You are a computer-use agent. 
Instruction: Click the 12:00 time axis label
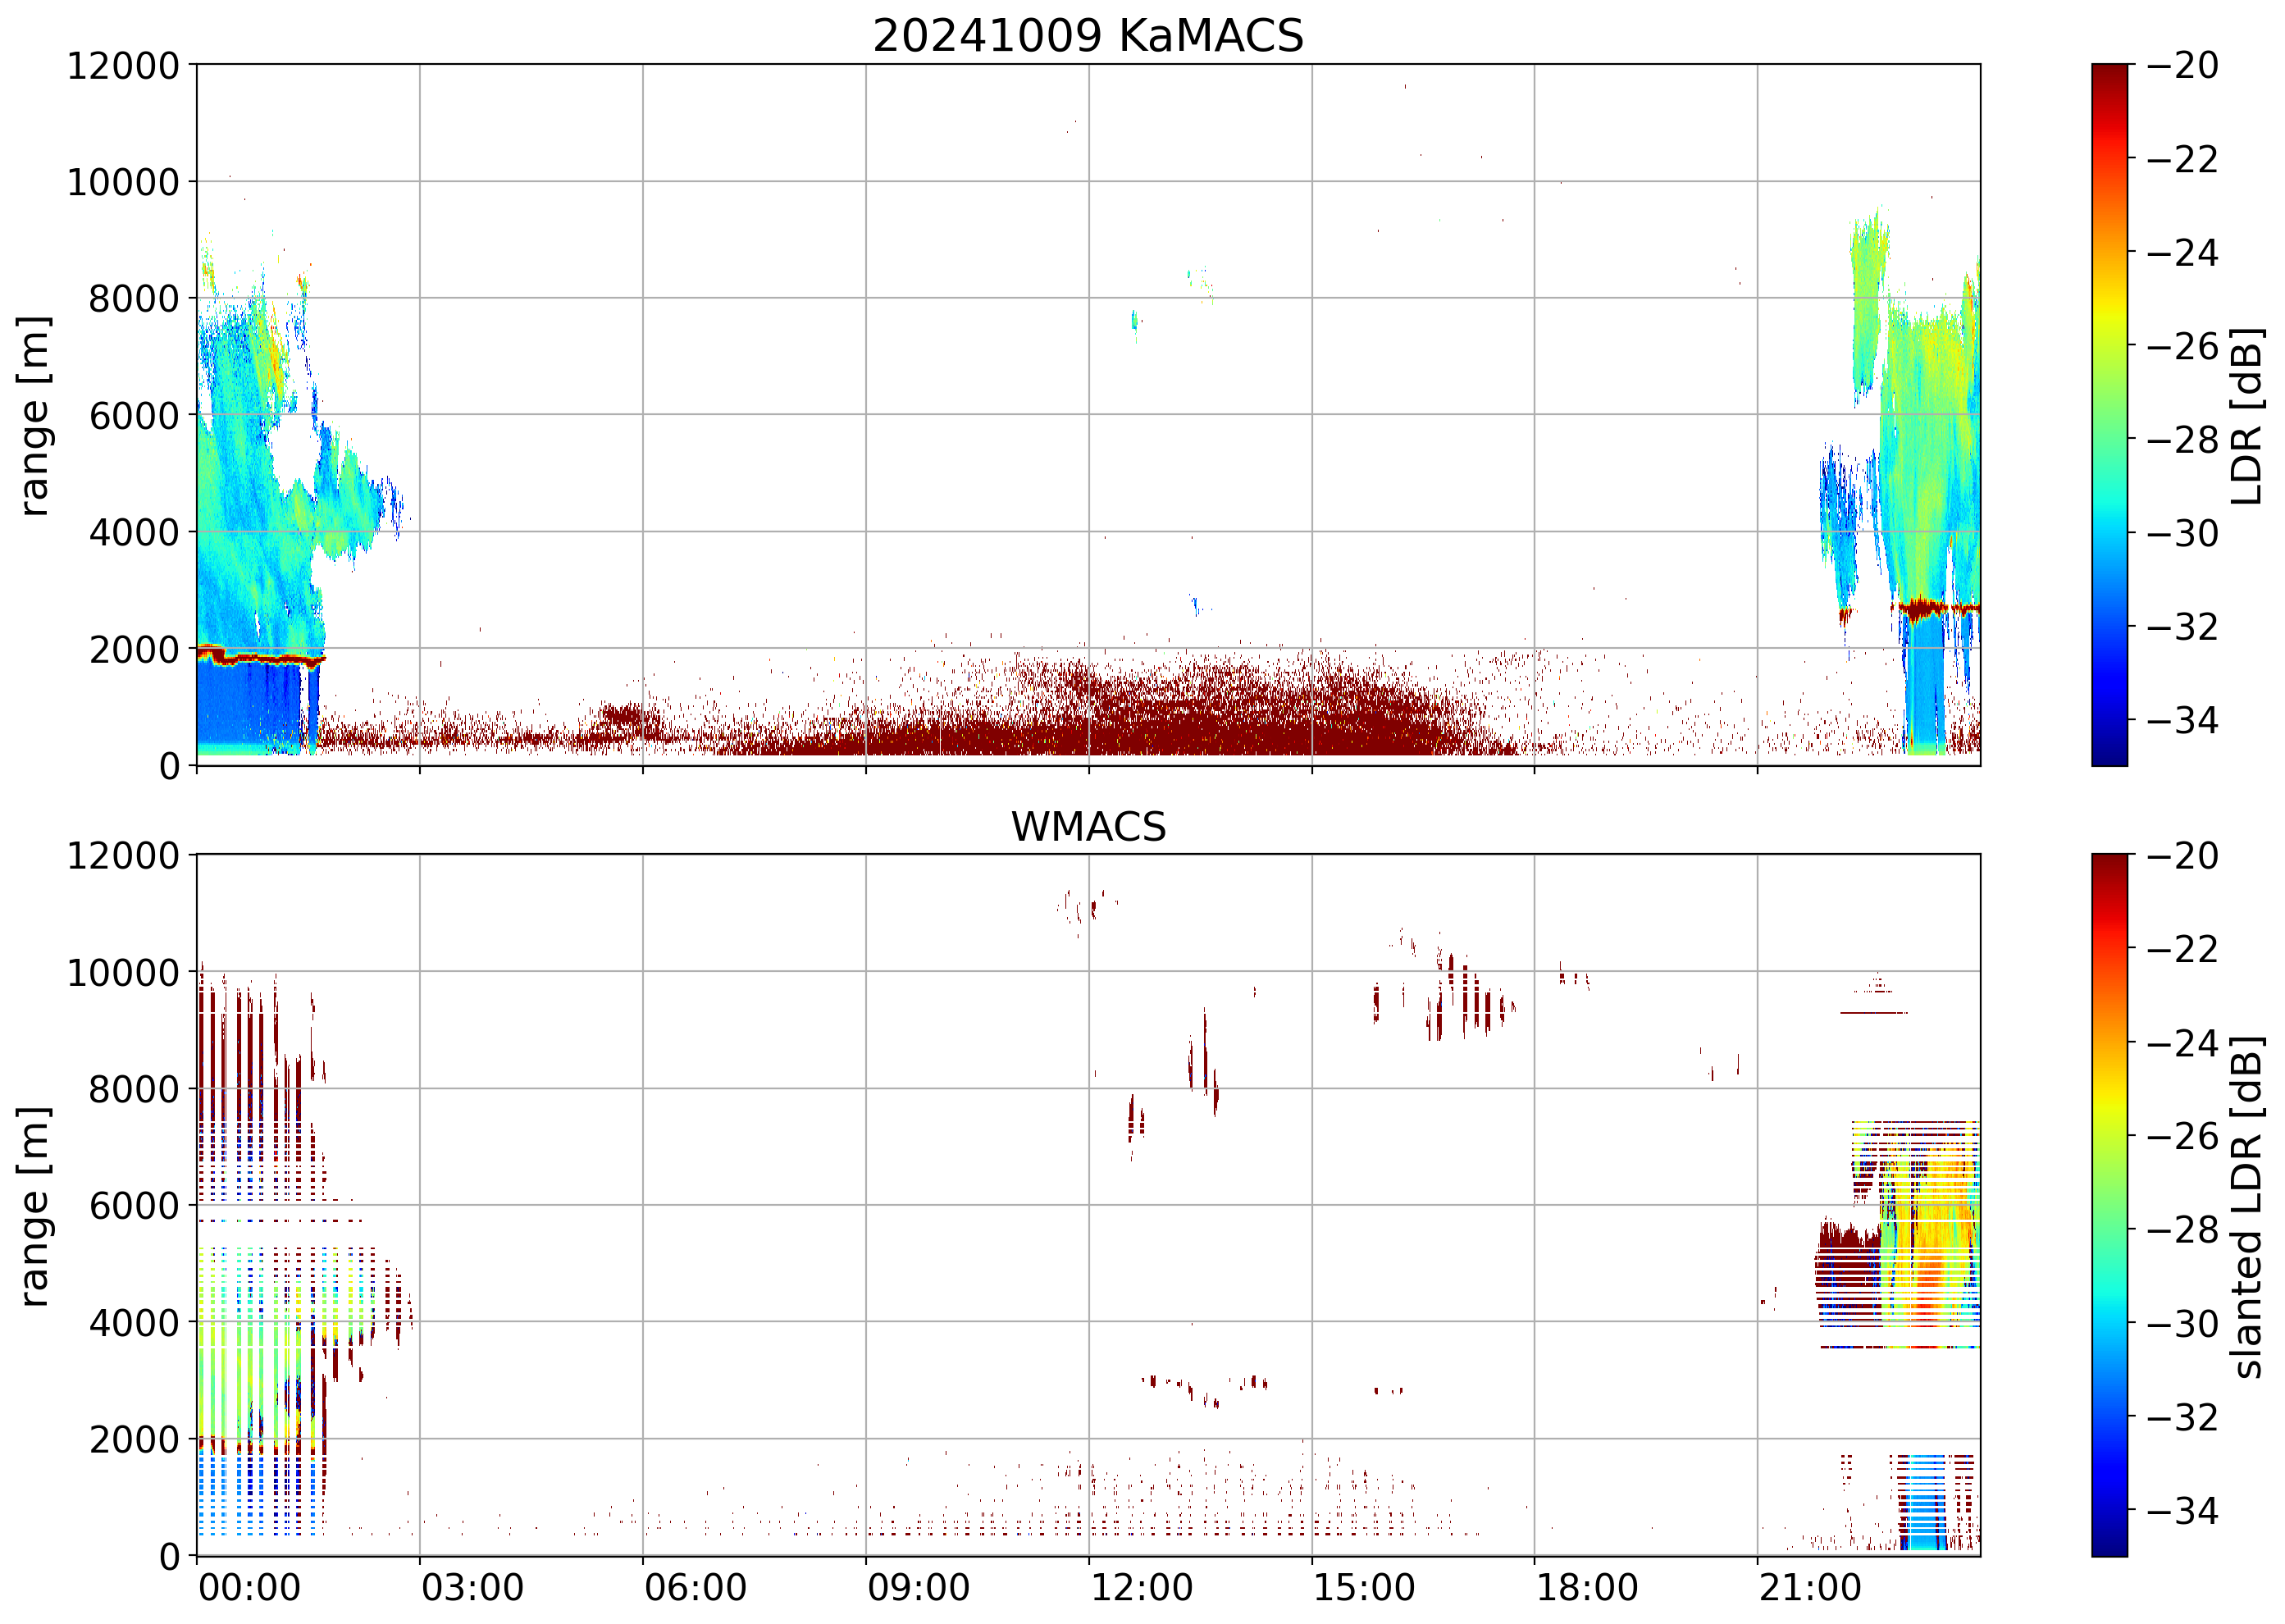point(1141,1587)
